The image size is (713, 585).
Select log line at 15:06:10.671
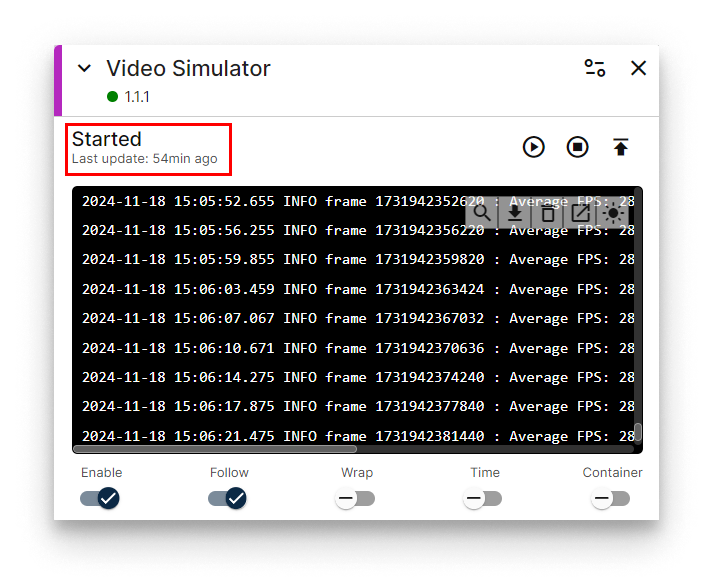[x=358, y=348]
